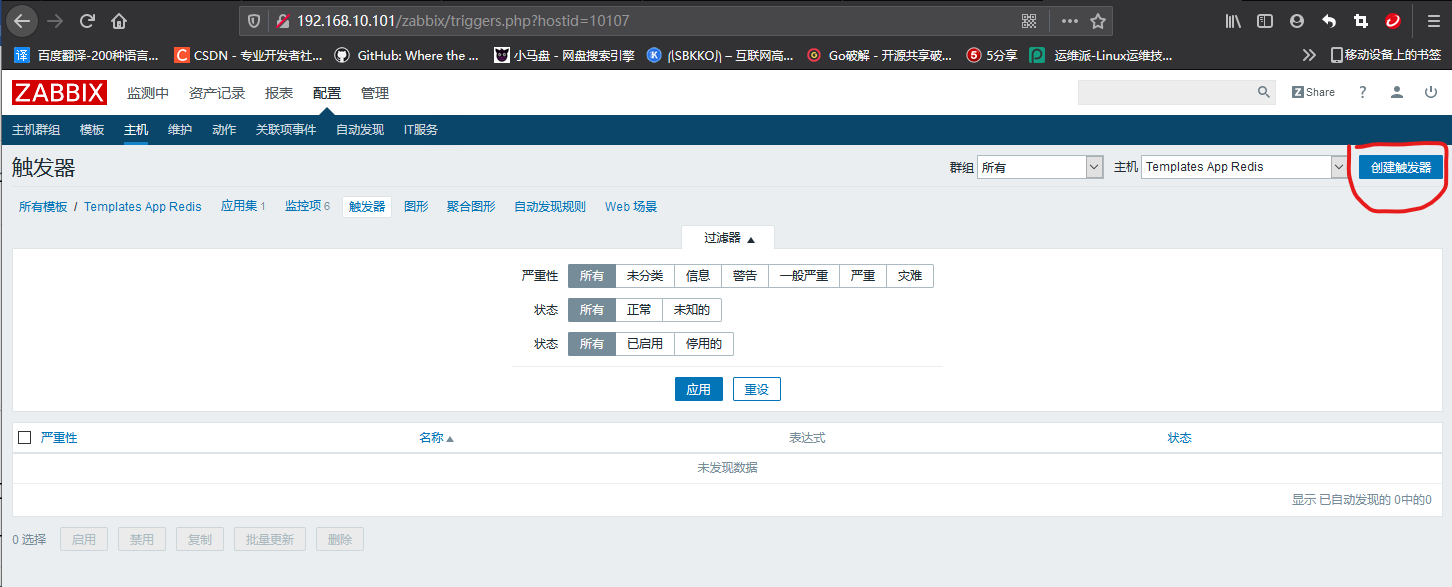Switch to 自动发现规则 tab
Screen dimensions: 1452x587
550,207
